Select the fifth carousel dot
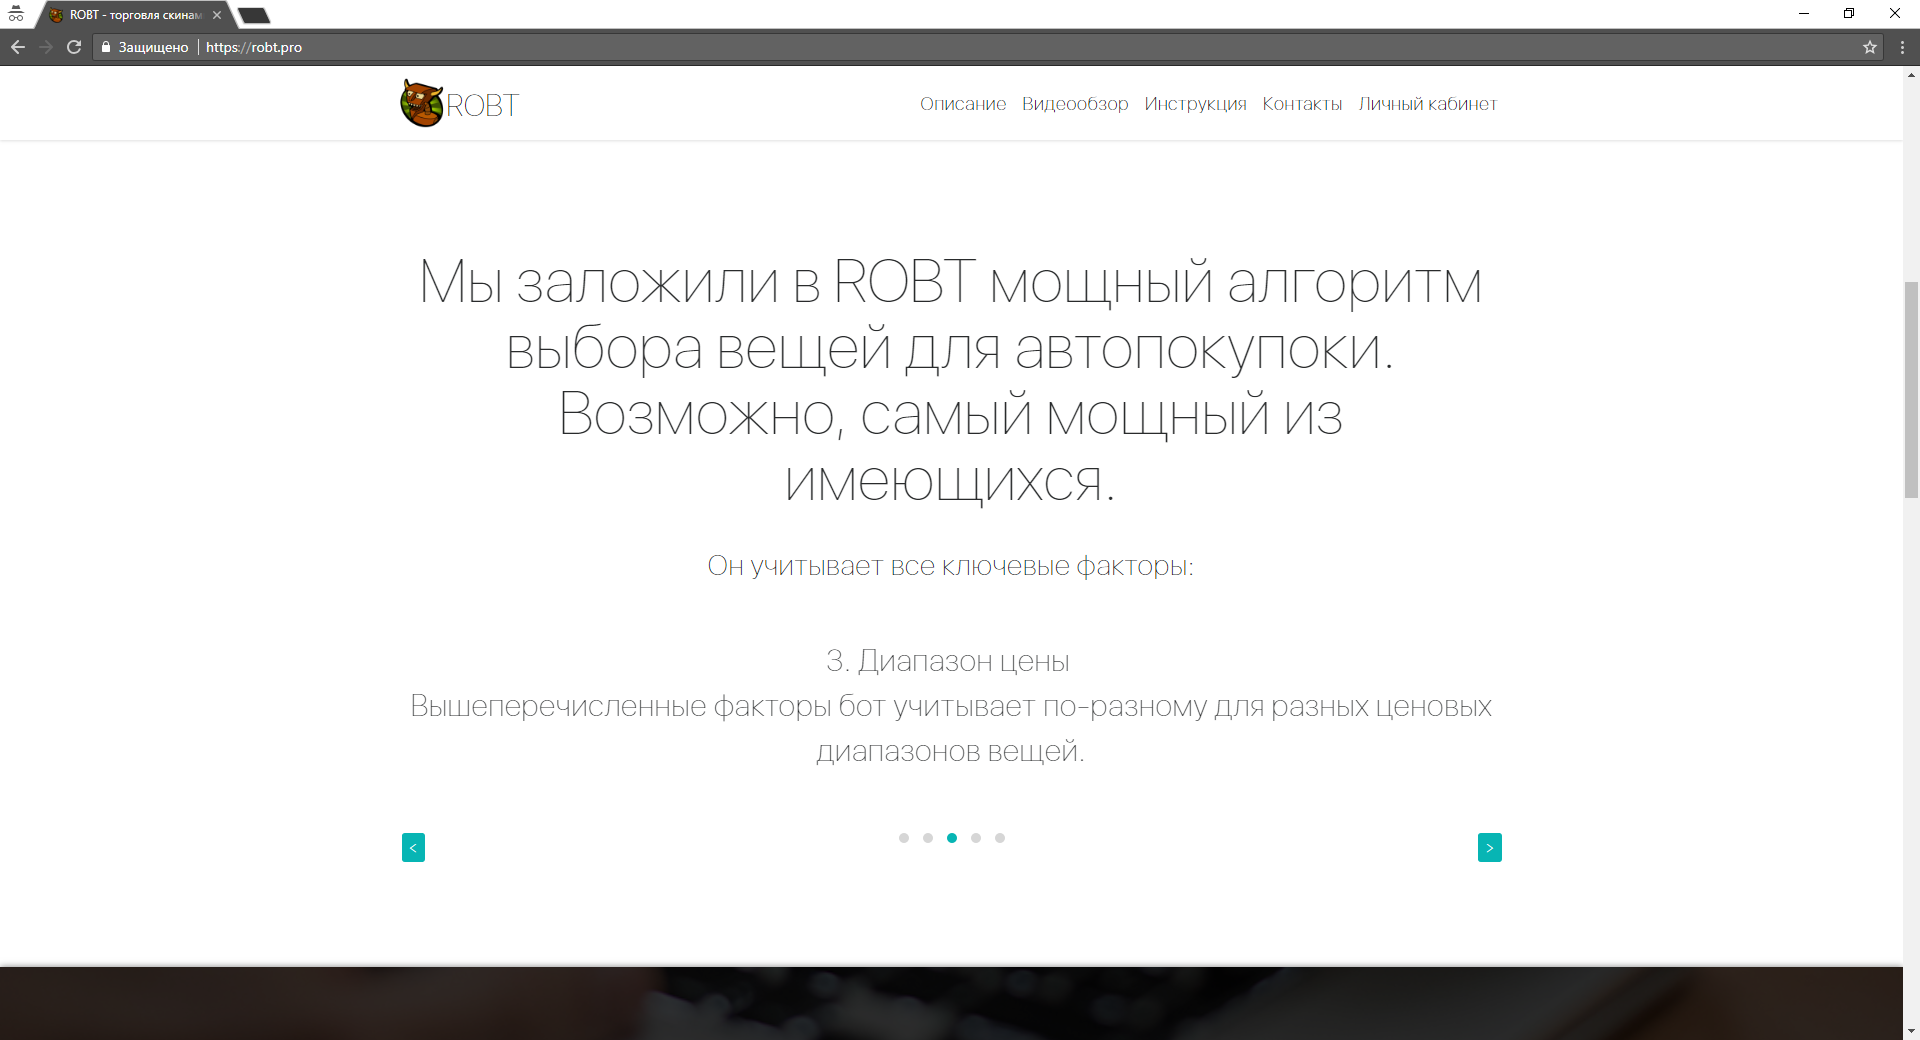 (x=1000, y=838)
